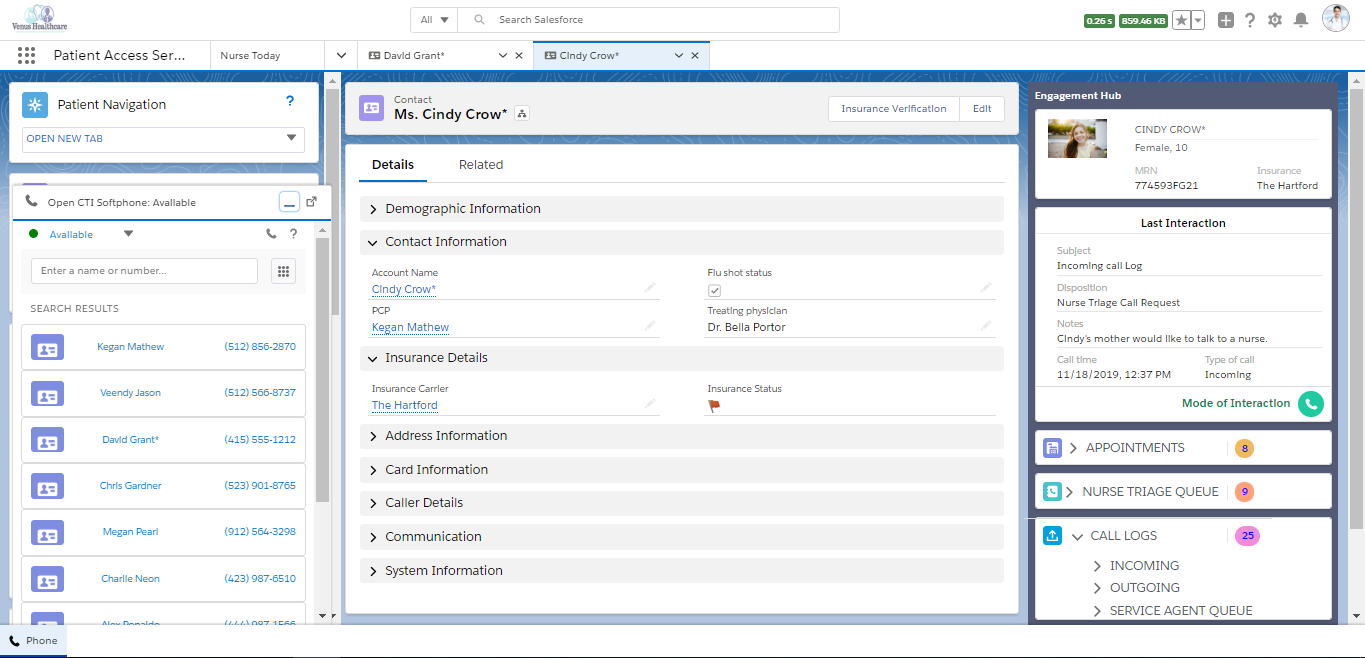Screen dimensions: 1365x658
Task: Expand the NURSE TRIAGE QUEUE panel
Action: tap(1069, 492)
